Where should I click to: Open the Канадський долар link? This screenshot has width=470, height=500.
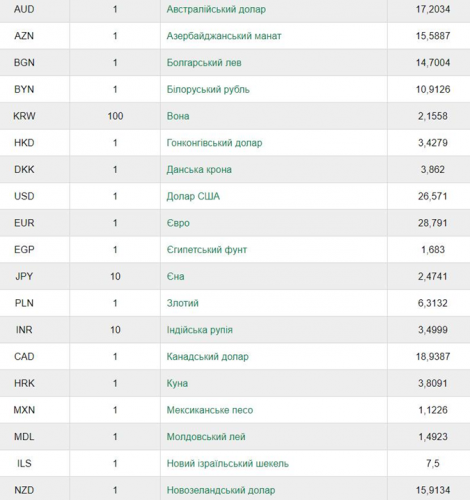(x=207, y=357)
